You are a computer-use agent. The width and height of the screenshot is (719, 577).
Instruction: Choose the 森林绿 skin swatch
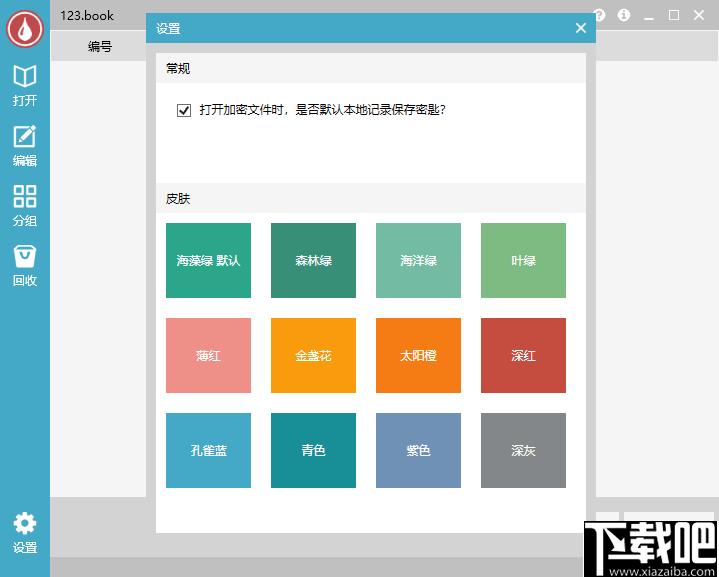[313, 261]
